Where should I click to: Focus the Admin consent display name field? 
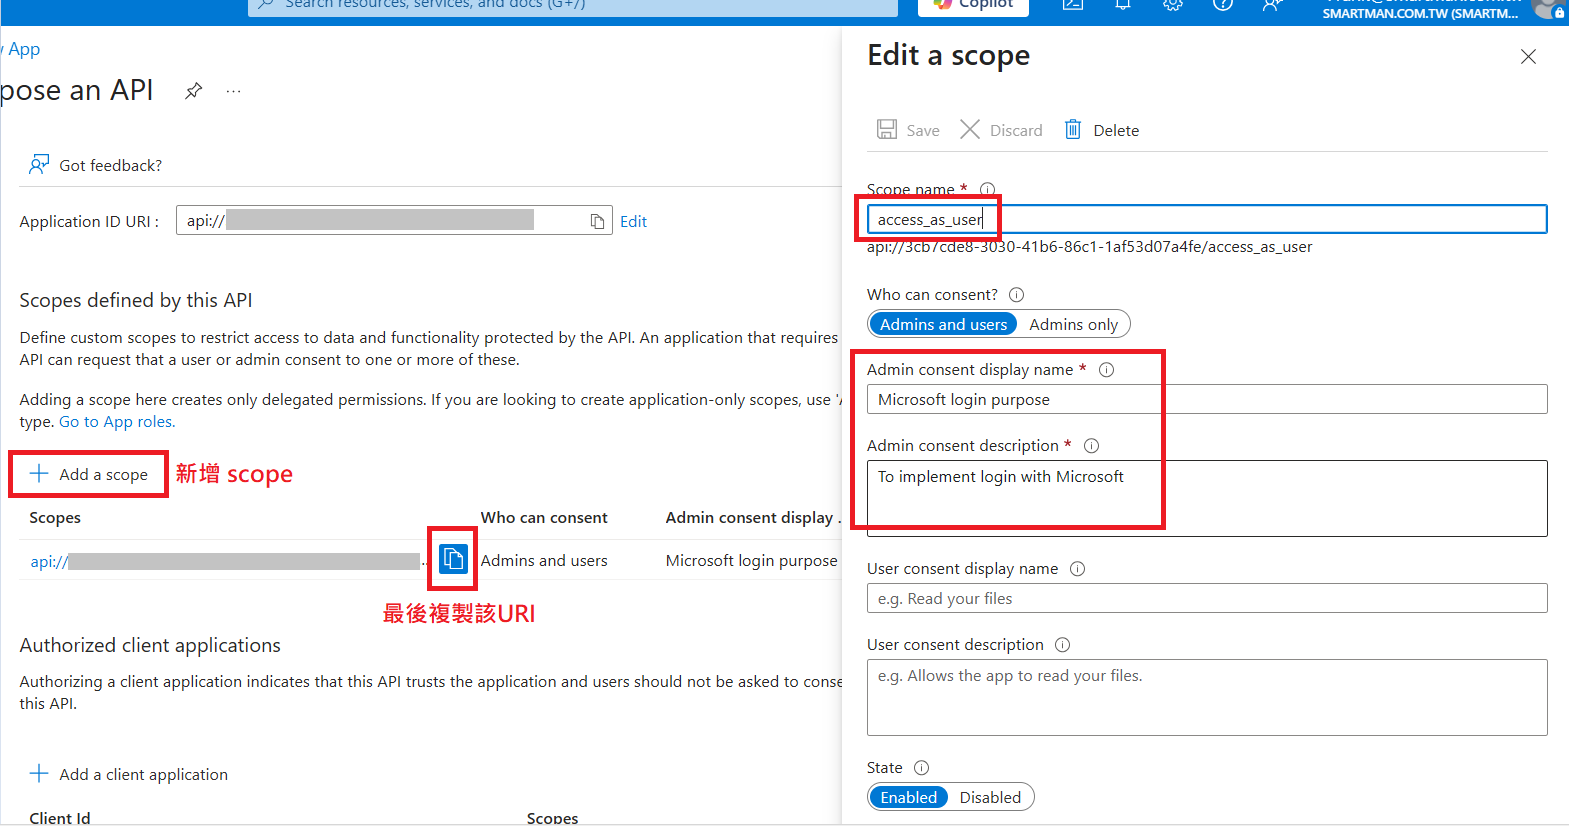point(1207,399)
